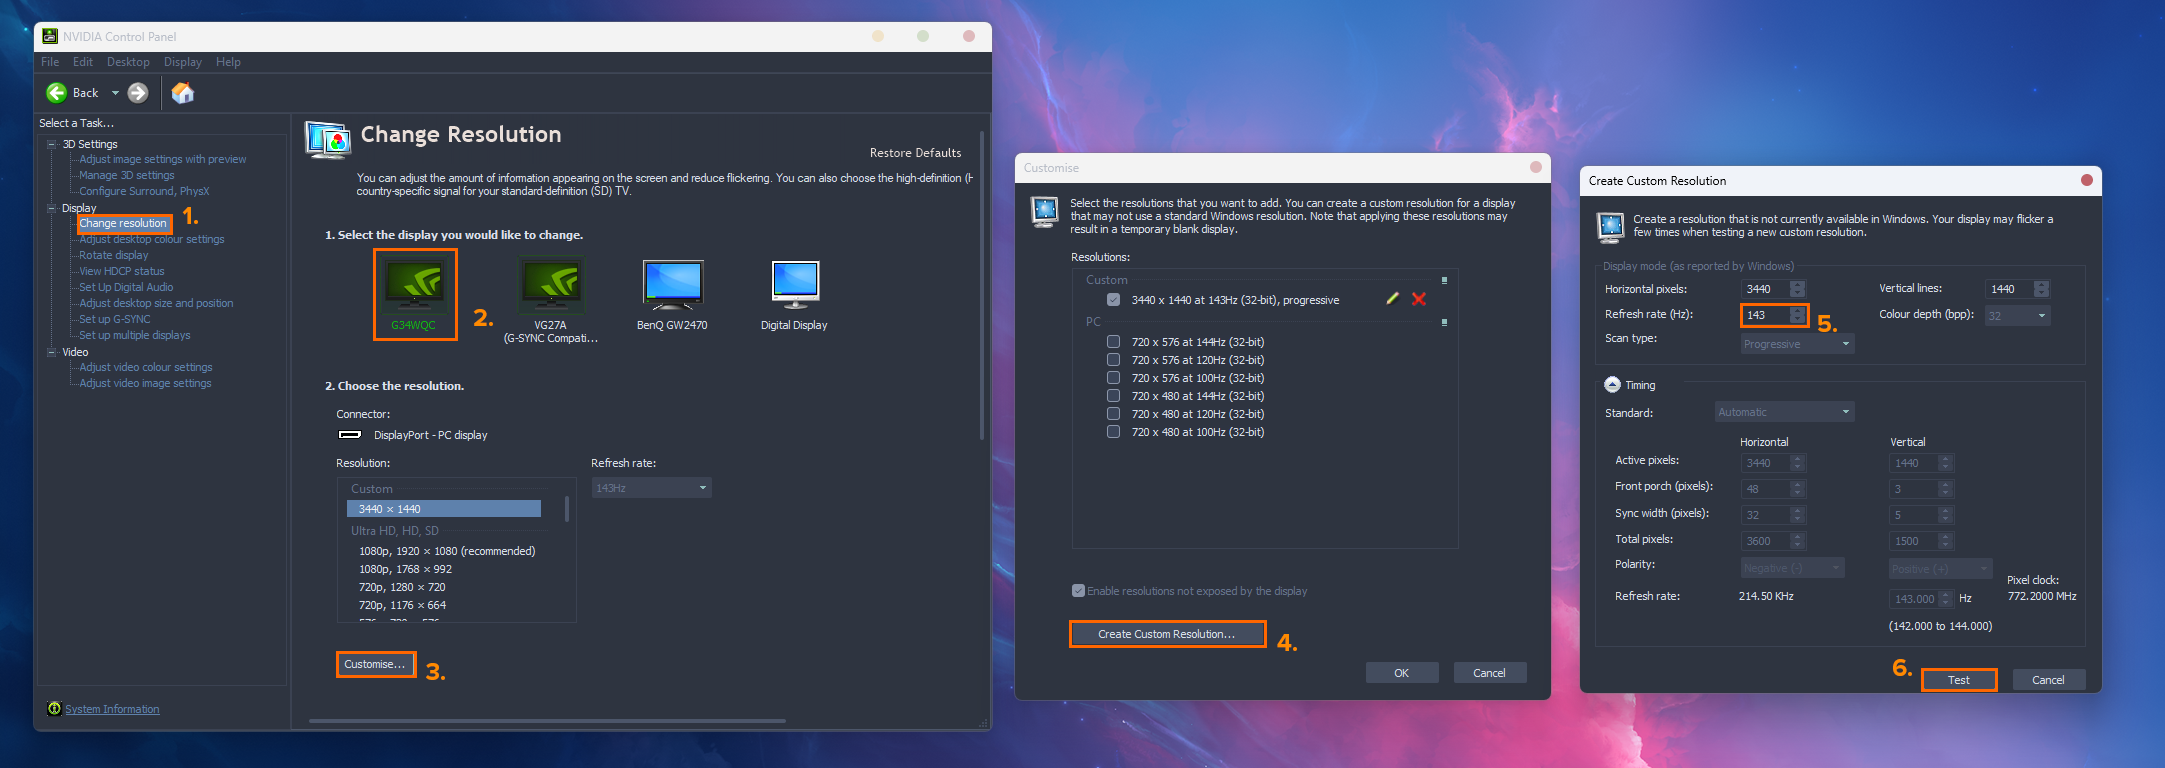Viewport: 2165px width, 768px height.
Task: Select Rotate display in tree
Action: [114, 255]
